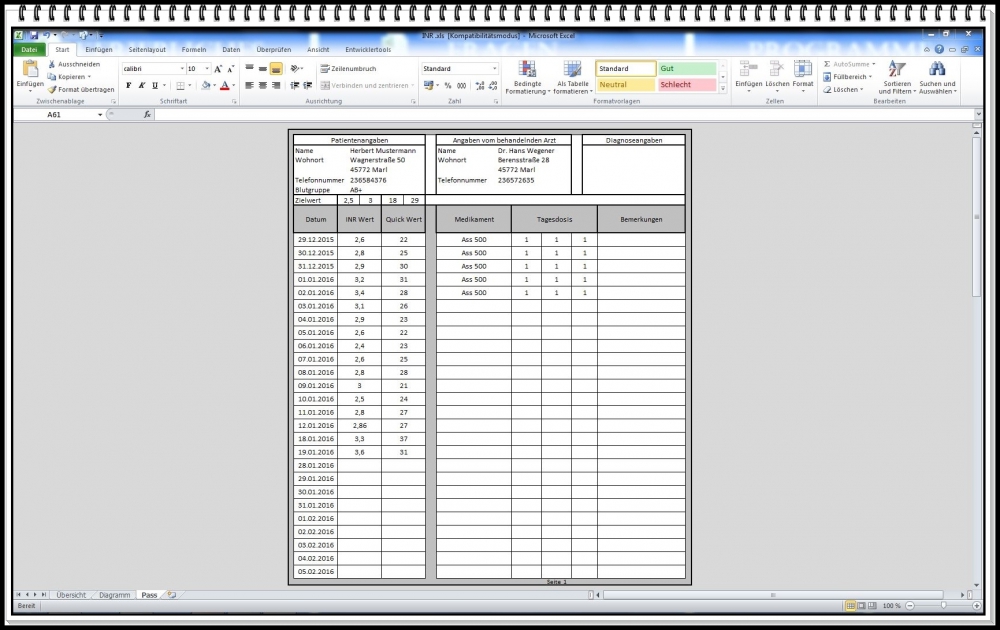Apply the Schlecht cell style
This screenshot has width=1000, height=630.
coord(686,85)
